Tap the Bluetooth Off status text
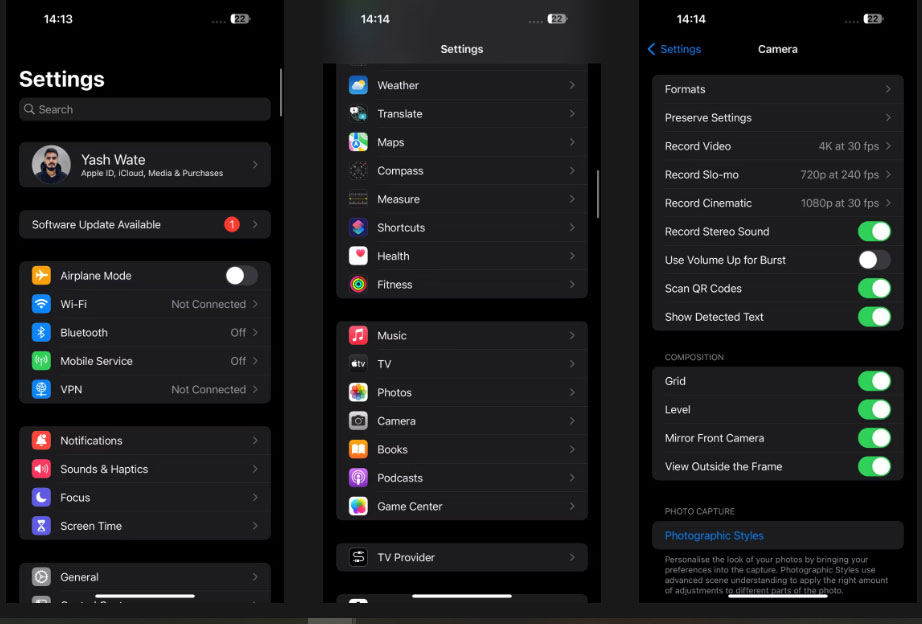Screen dimensions: 922x624 (238, 332)
